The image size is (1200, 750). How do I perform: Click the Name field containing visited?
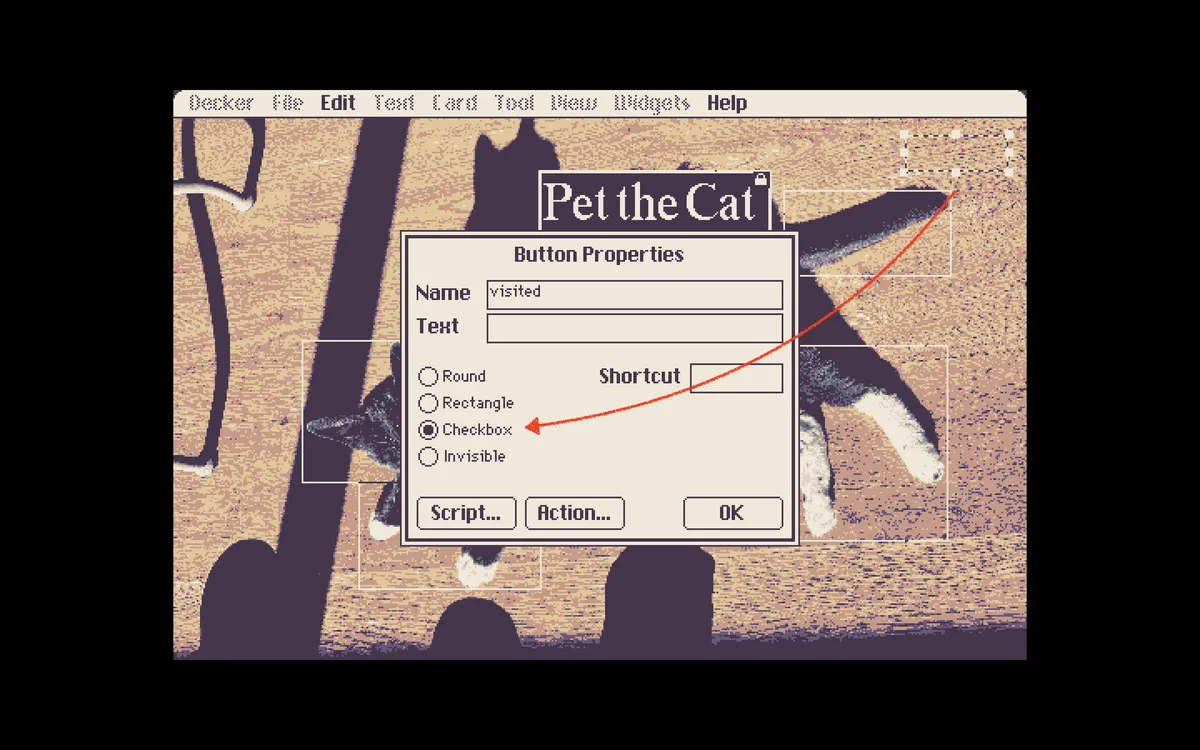point(635,294)
